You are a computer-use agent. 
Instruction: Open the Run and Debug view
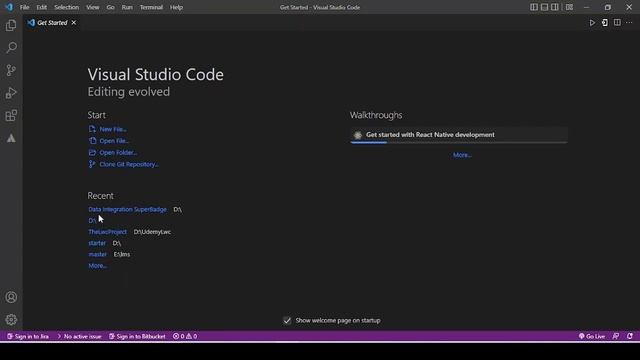[x=11, y=93]
